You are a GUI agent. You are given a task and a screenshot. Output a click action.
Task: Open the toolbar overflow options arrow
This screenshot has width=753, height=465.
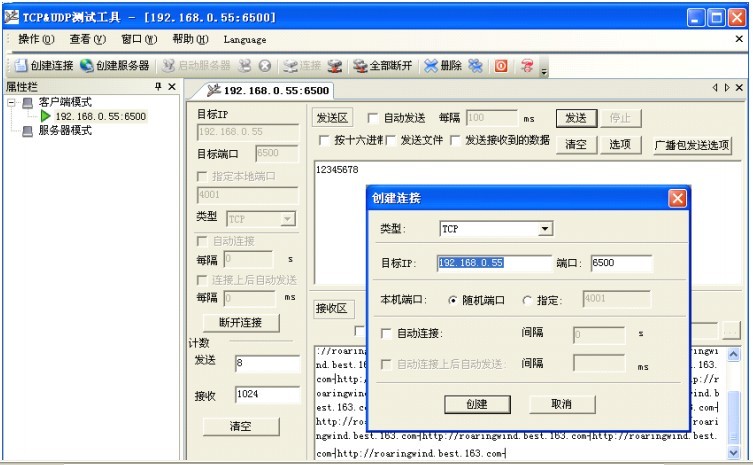[544, 69]
